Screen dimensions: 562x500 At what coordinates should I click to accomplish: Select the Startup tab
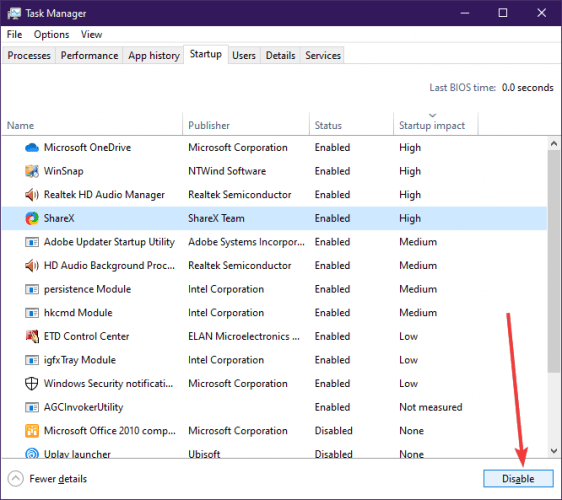[x=206, y=54]
